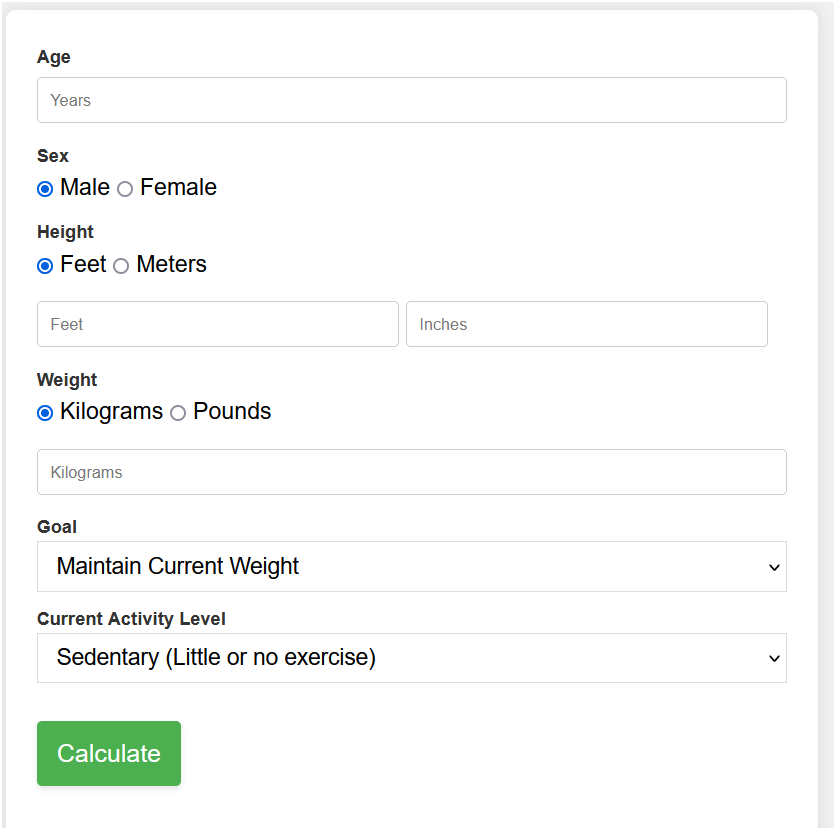Select the Female sex option
The image size is (836, 830).
(x=124, y=188)
